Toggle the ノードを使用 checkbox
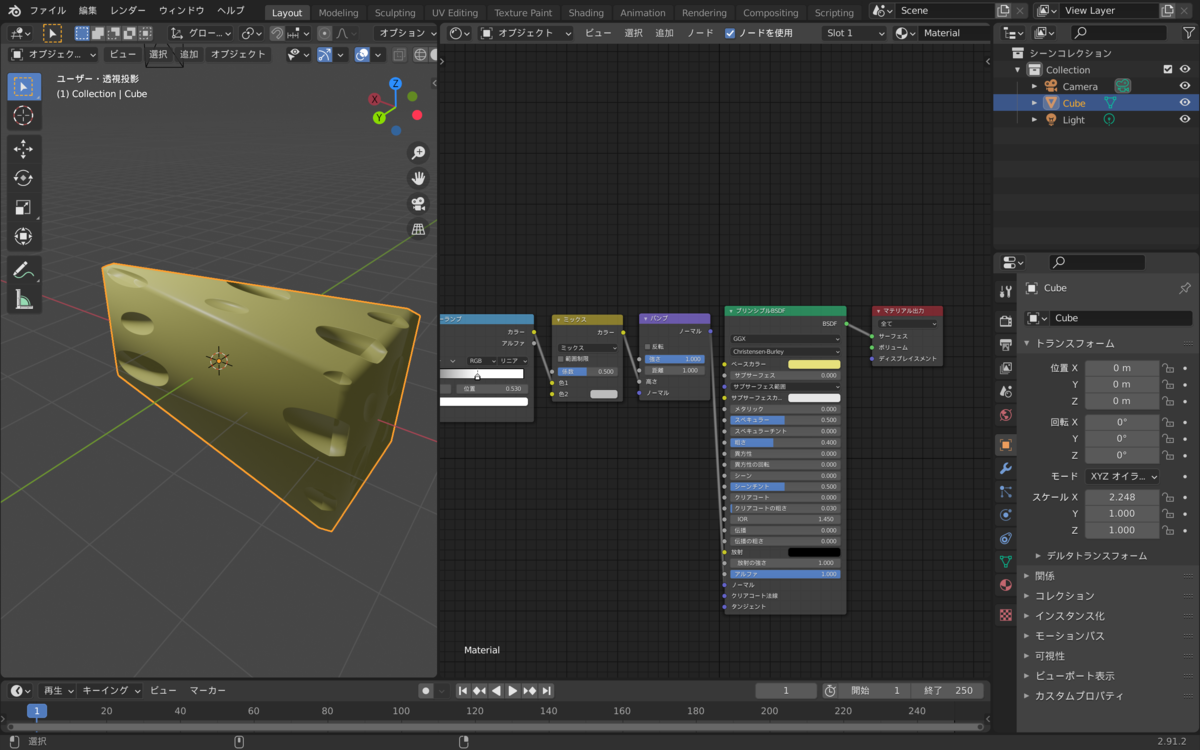1200x750 pixels. pyautogui.click(x=730, y=33)
